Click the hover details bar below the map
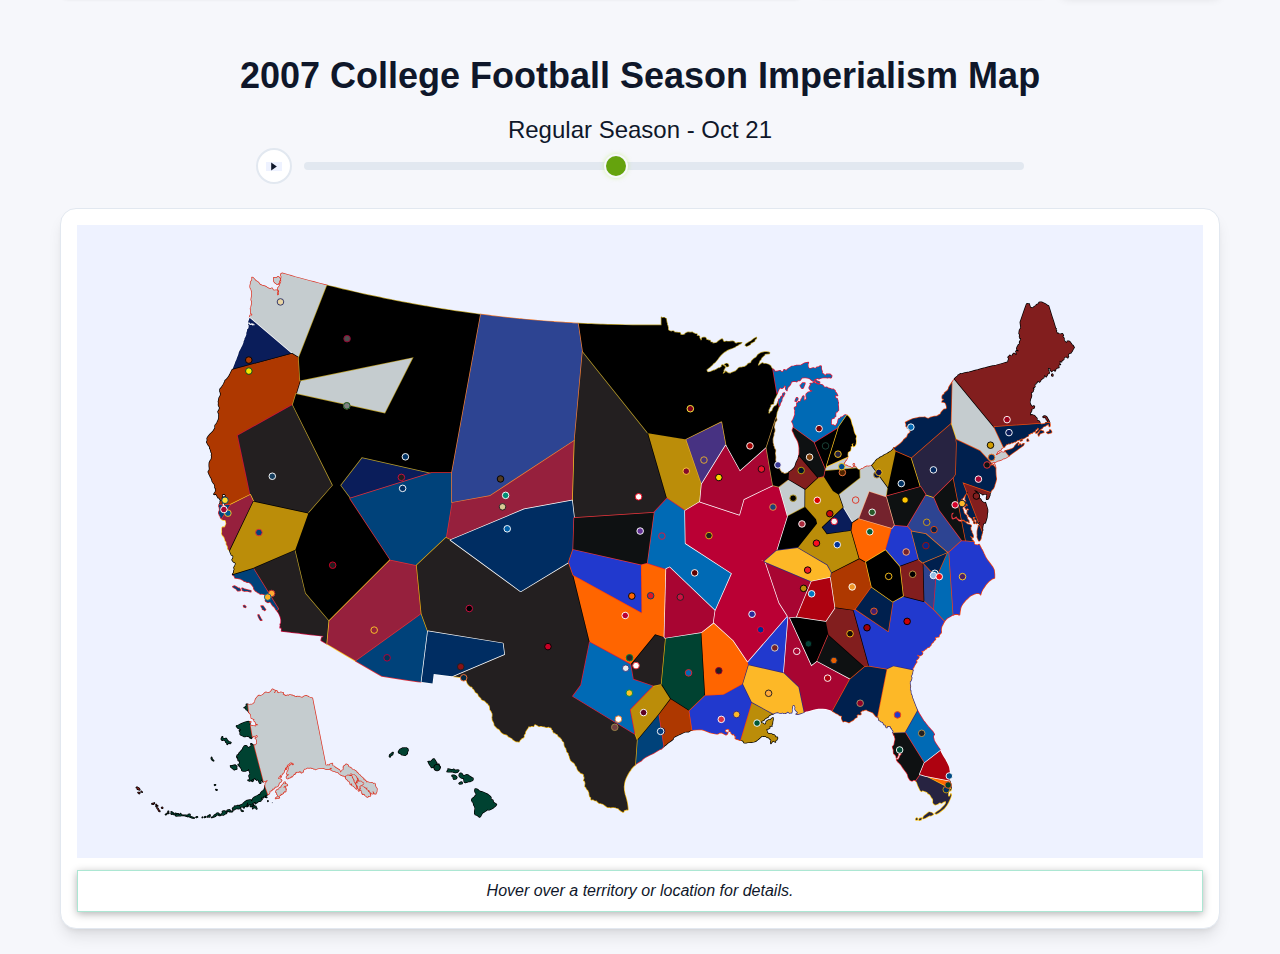1280x954 pixels. [x=640, y=890]
